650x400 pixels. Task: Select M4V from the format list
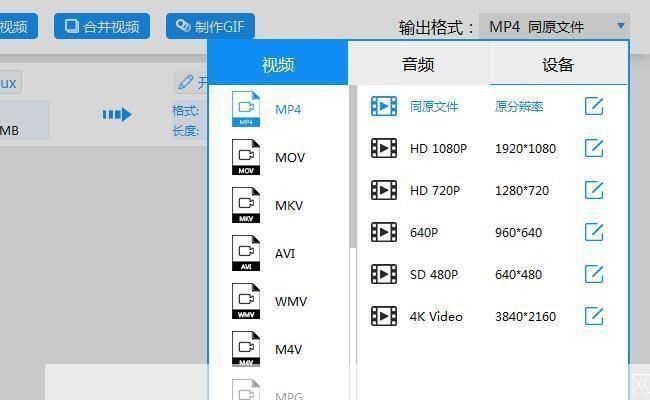tap(288, 349)
